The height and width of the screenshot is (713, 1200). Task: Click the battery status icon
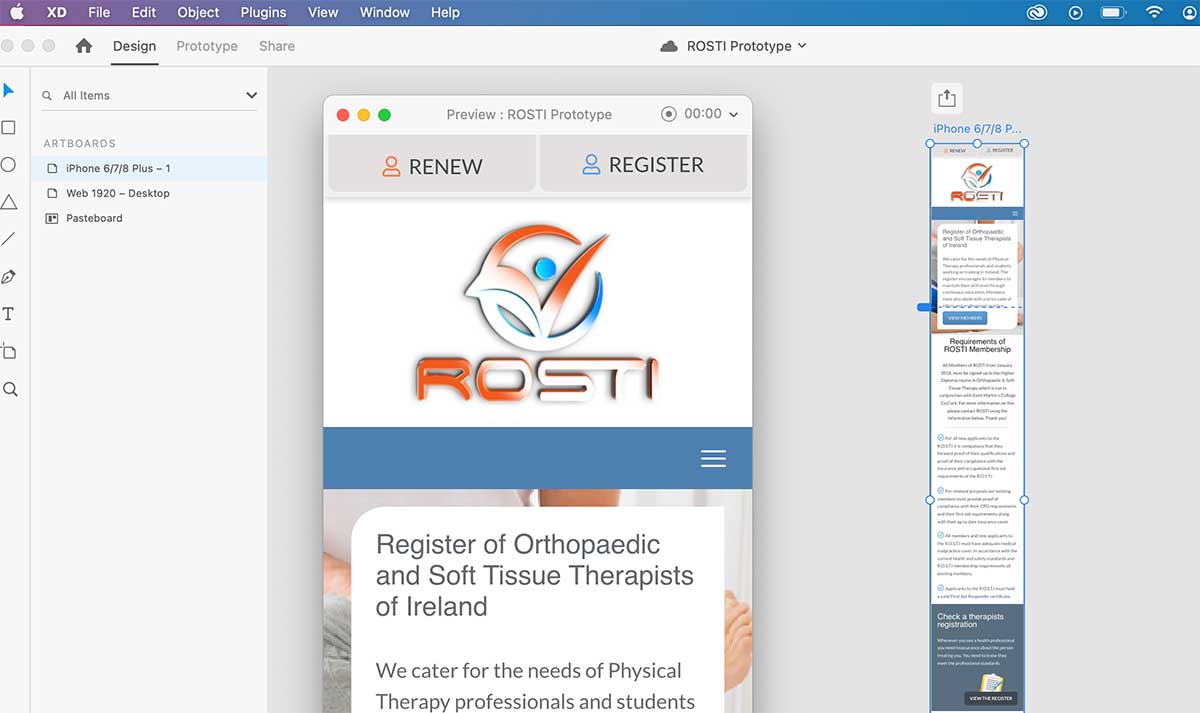[x=1113, y=12]
